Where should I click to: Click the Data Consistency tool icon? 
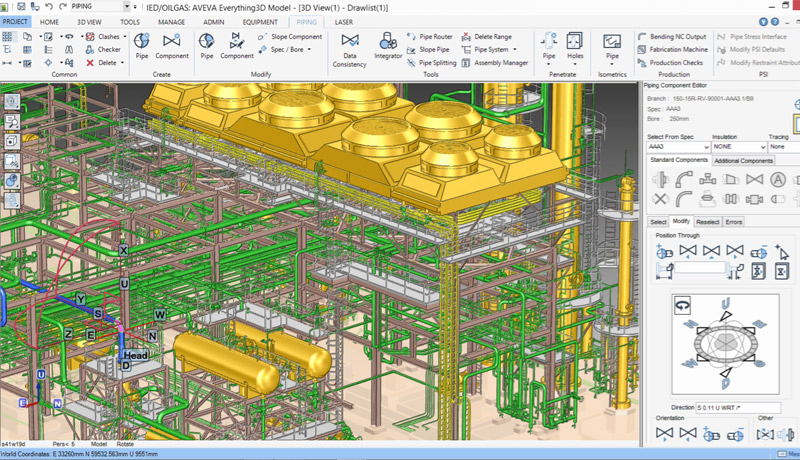tap(349, 41)
